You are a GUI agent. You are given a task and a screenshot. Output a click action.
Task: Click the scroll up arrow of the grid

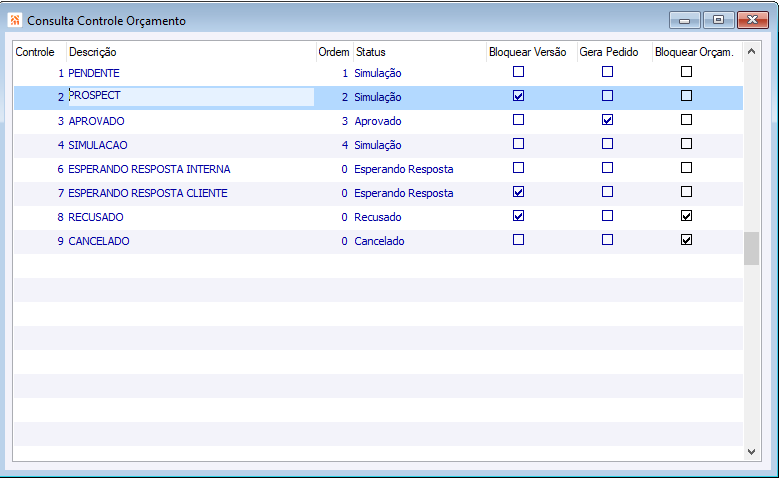(x=751, y=52)
